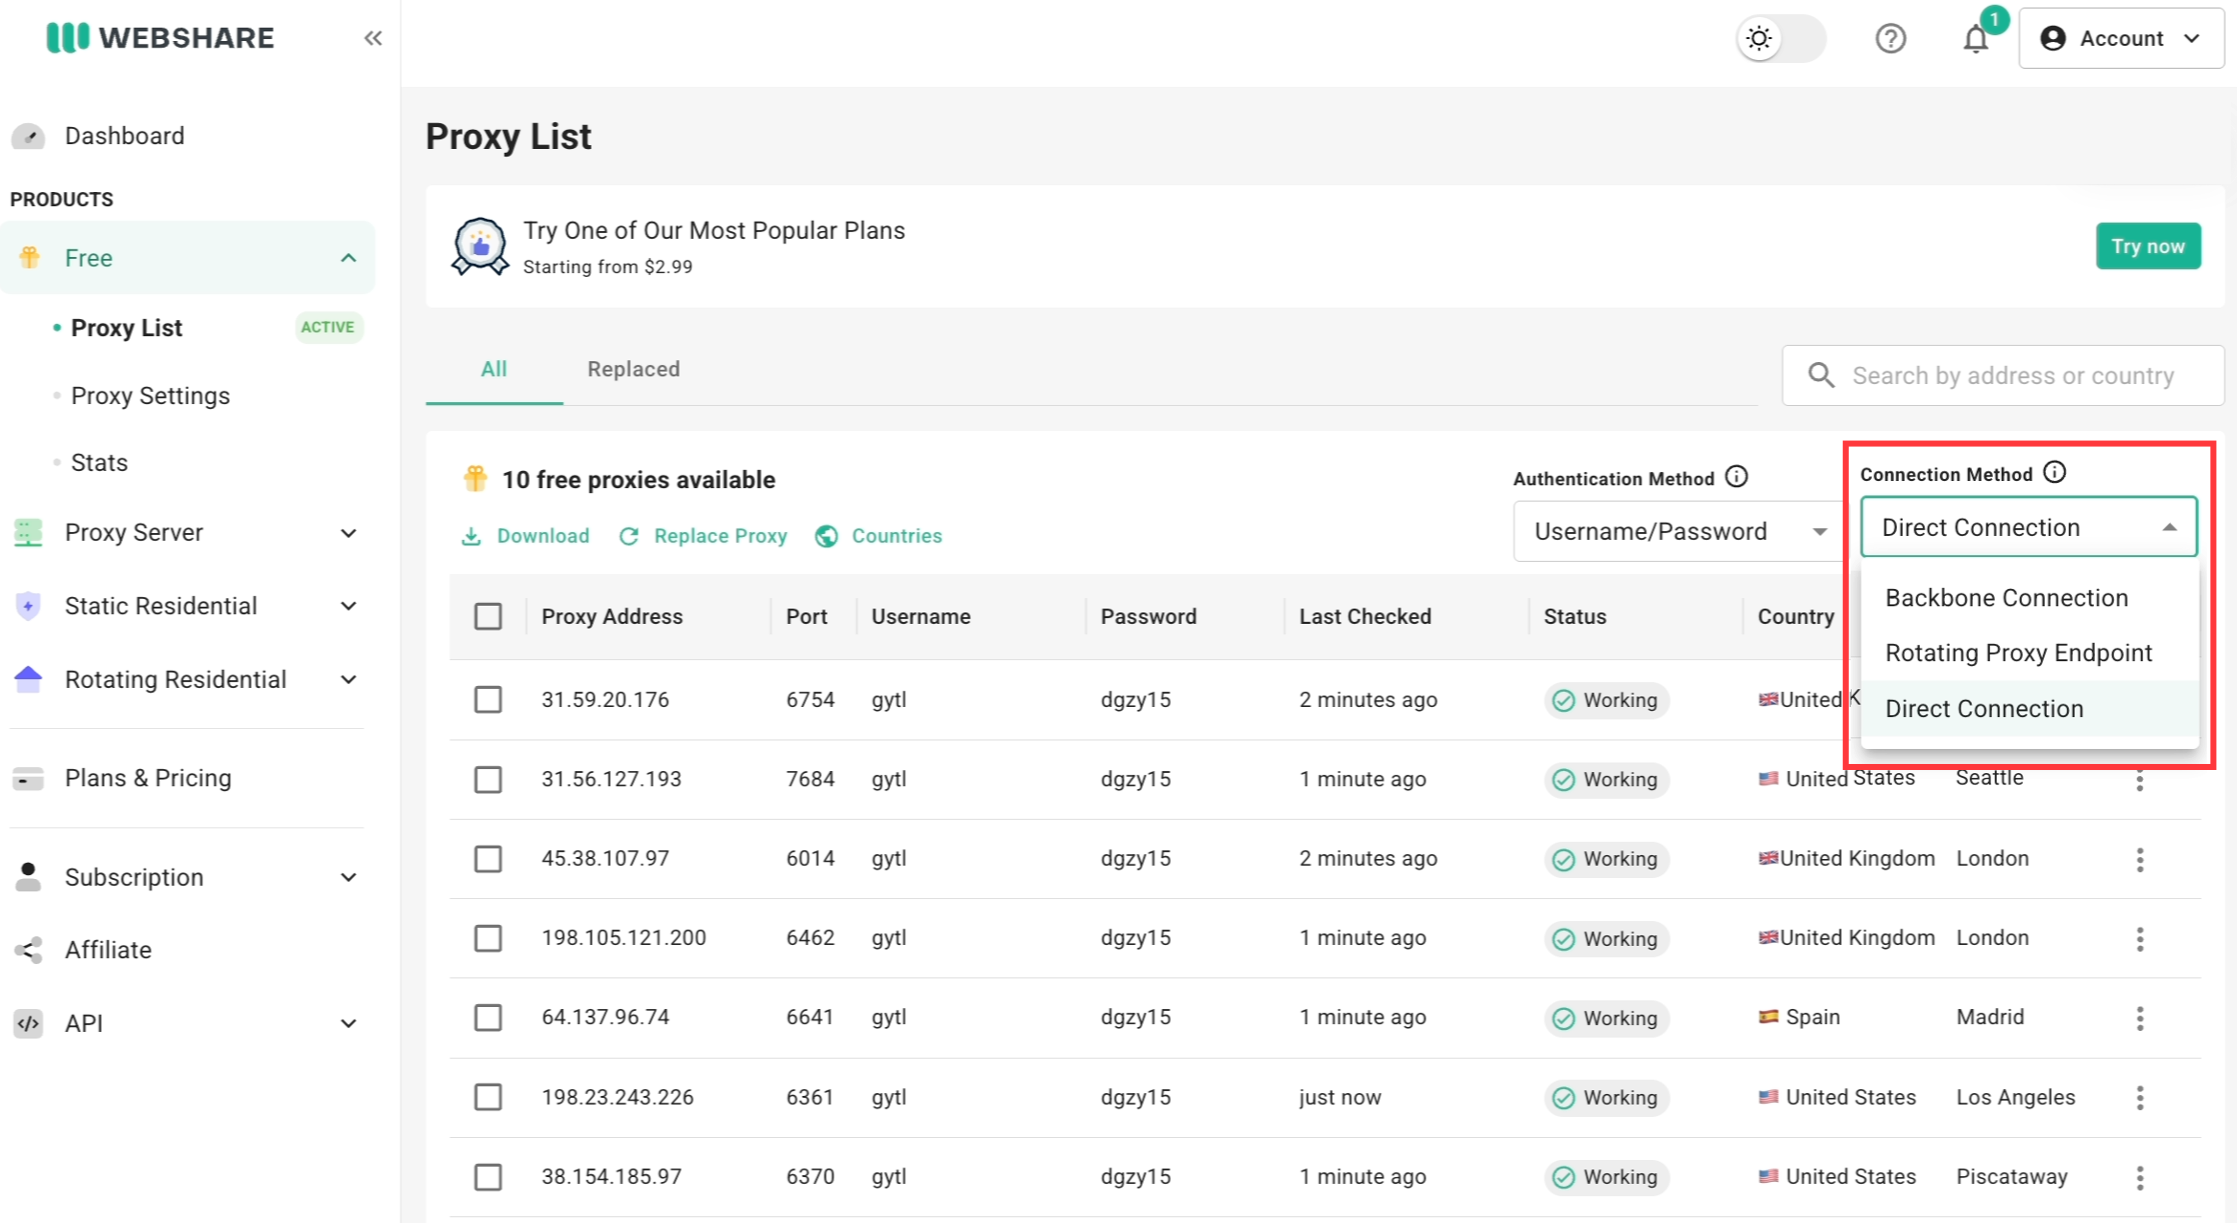Open row menu for 198.23.243.226 proxy
The image size is (2237, 1224).
(x=2140, y=1098)
